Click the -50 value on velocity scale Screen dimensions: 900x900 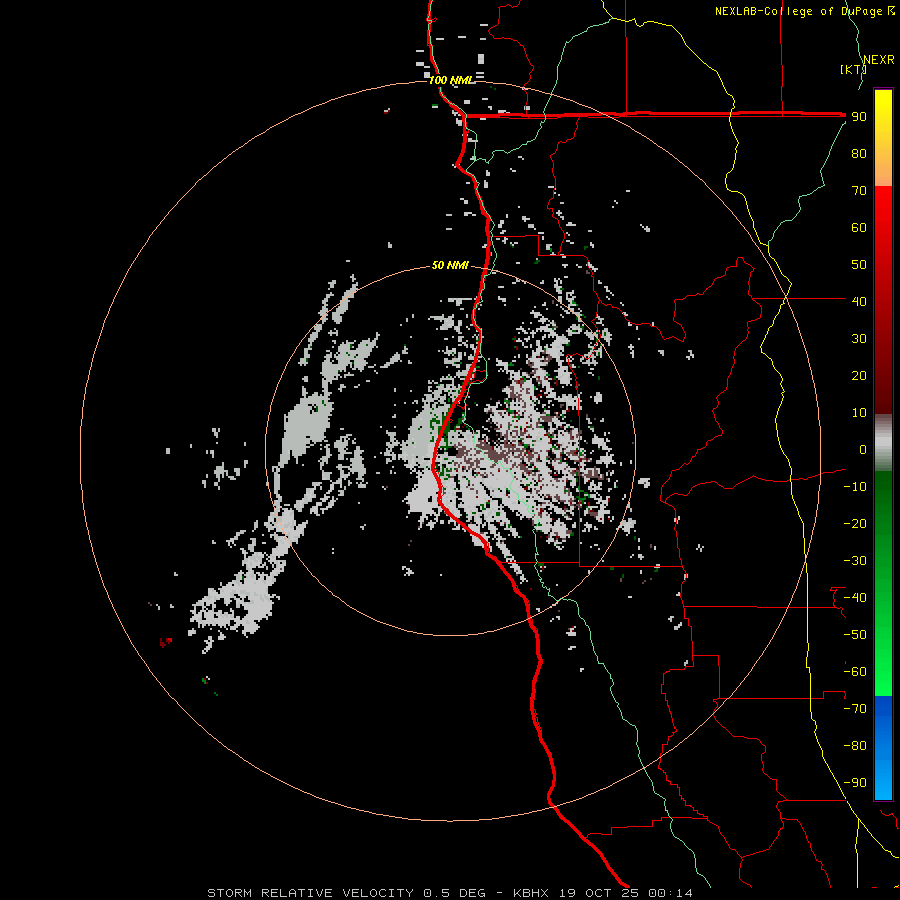coord(855,635)
